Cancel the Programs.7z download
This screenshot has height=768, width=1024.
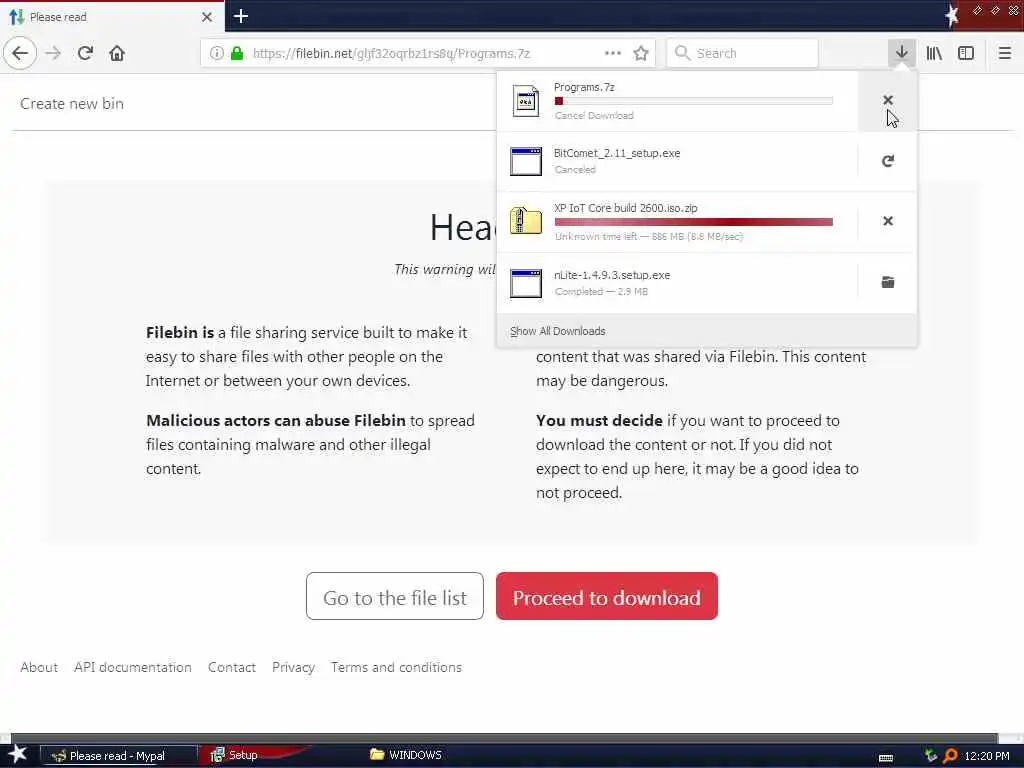pos(888,100)
